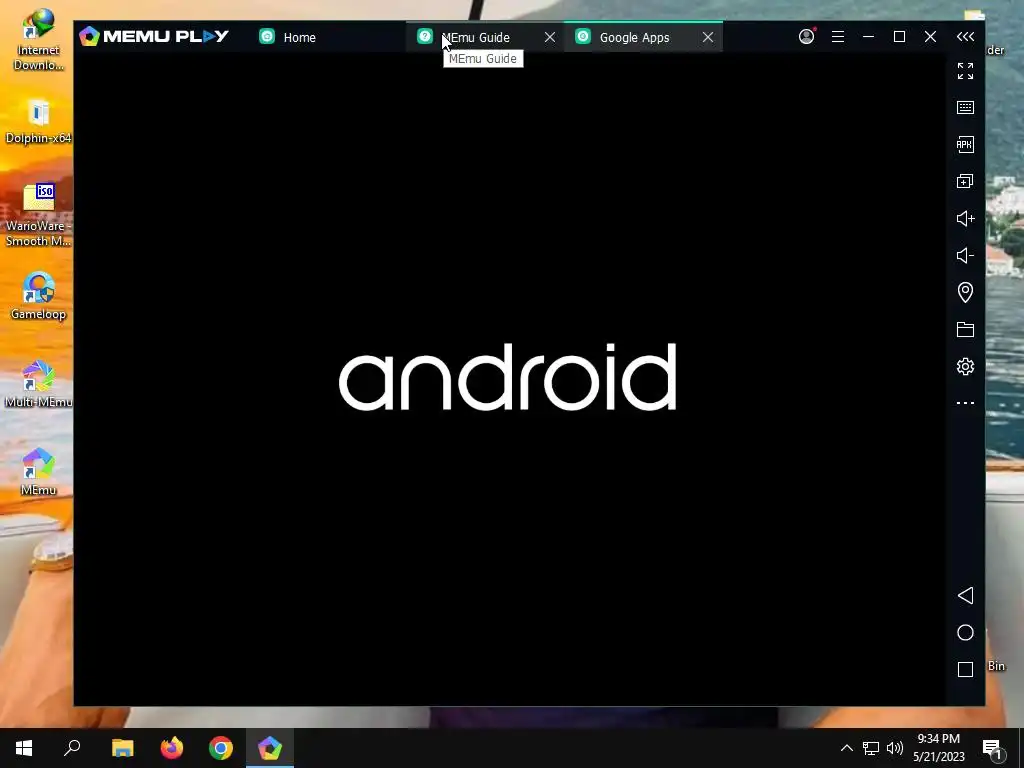Screen dimensions: 1024x768
Task: Open the MEmu hamburger menu
Action: (838, 37)
